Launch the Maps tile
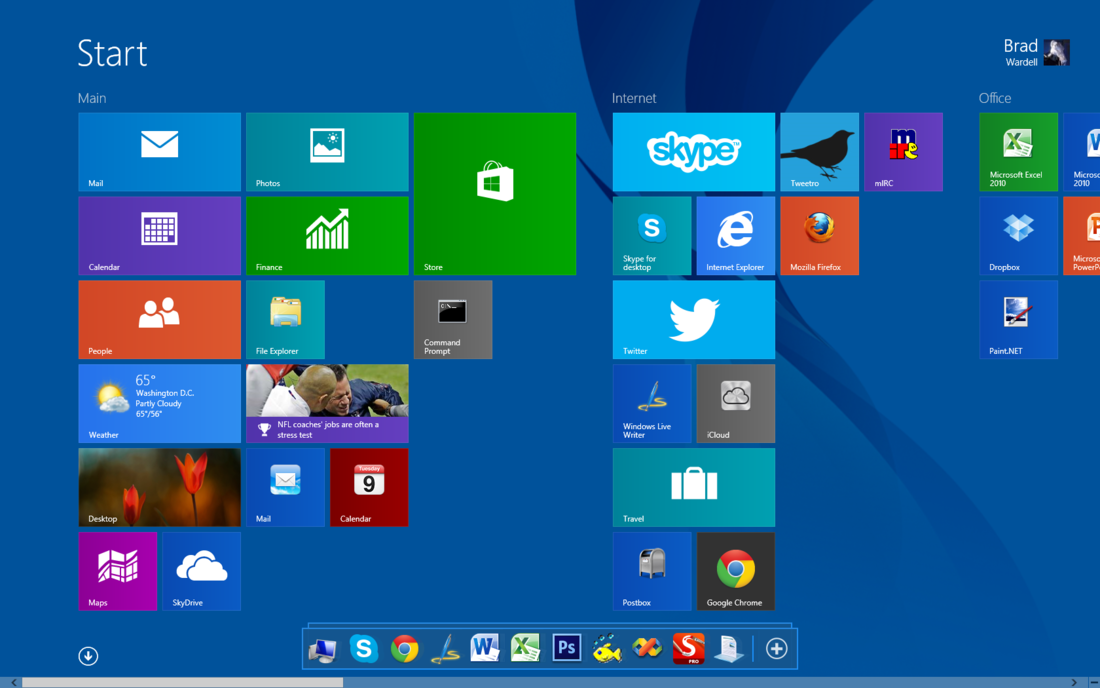Viewport: 1100px width, 688px height. 118,572
